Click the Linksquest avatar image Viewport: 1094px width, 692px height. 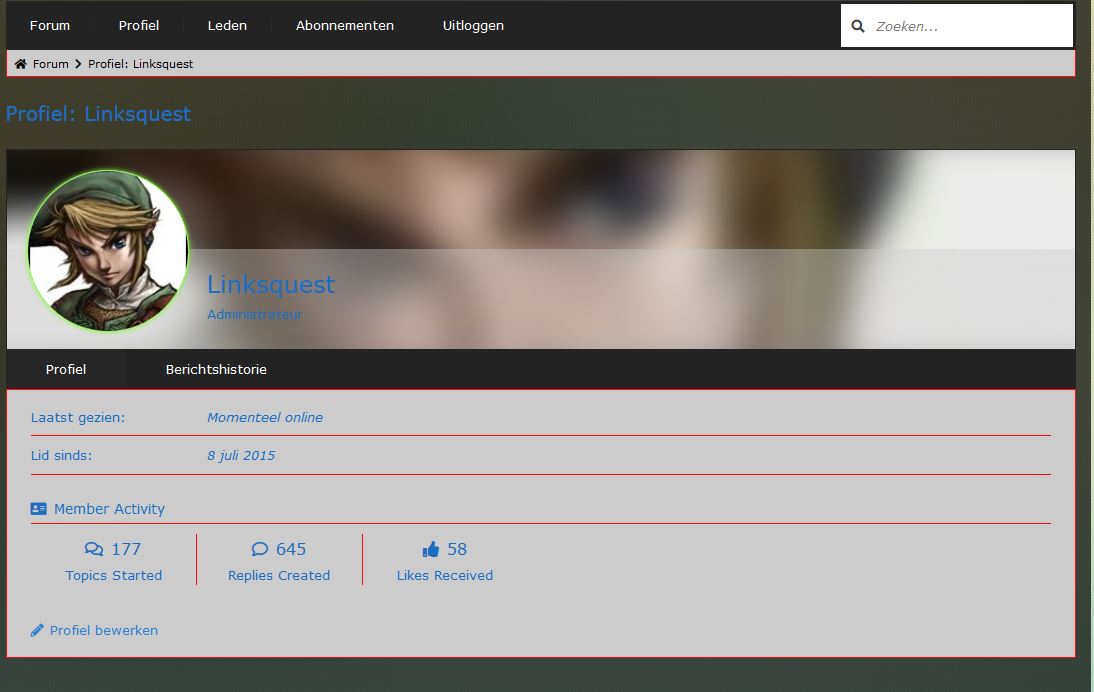click(108, 251)
